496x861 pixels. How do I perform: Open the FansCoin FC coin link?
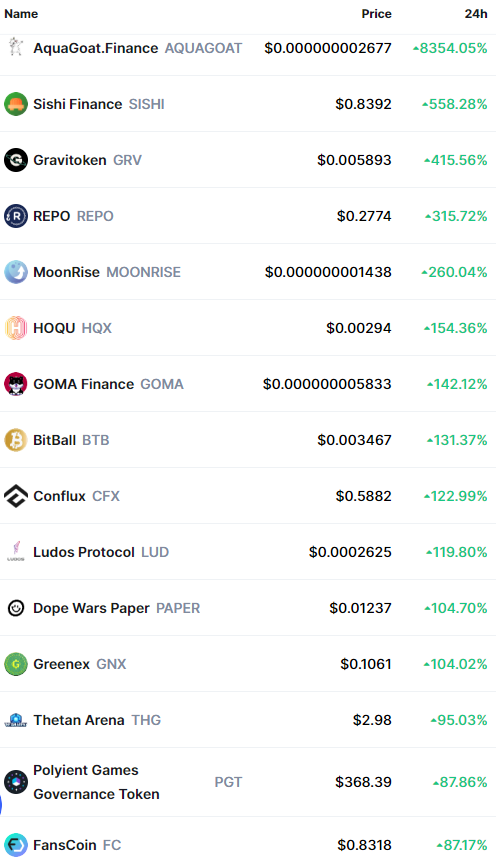coord(77,845)
